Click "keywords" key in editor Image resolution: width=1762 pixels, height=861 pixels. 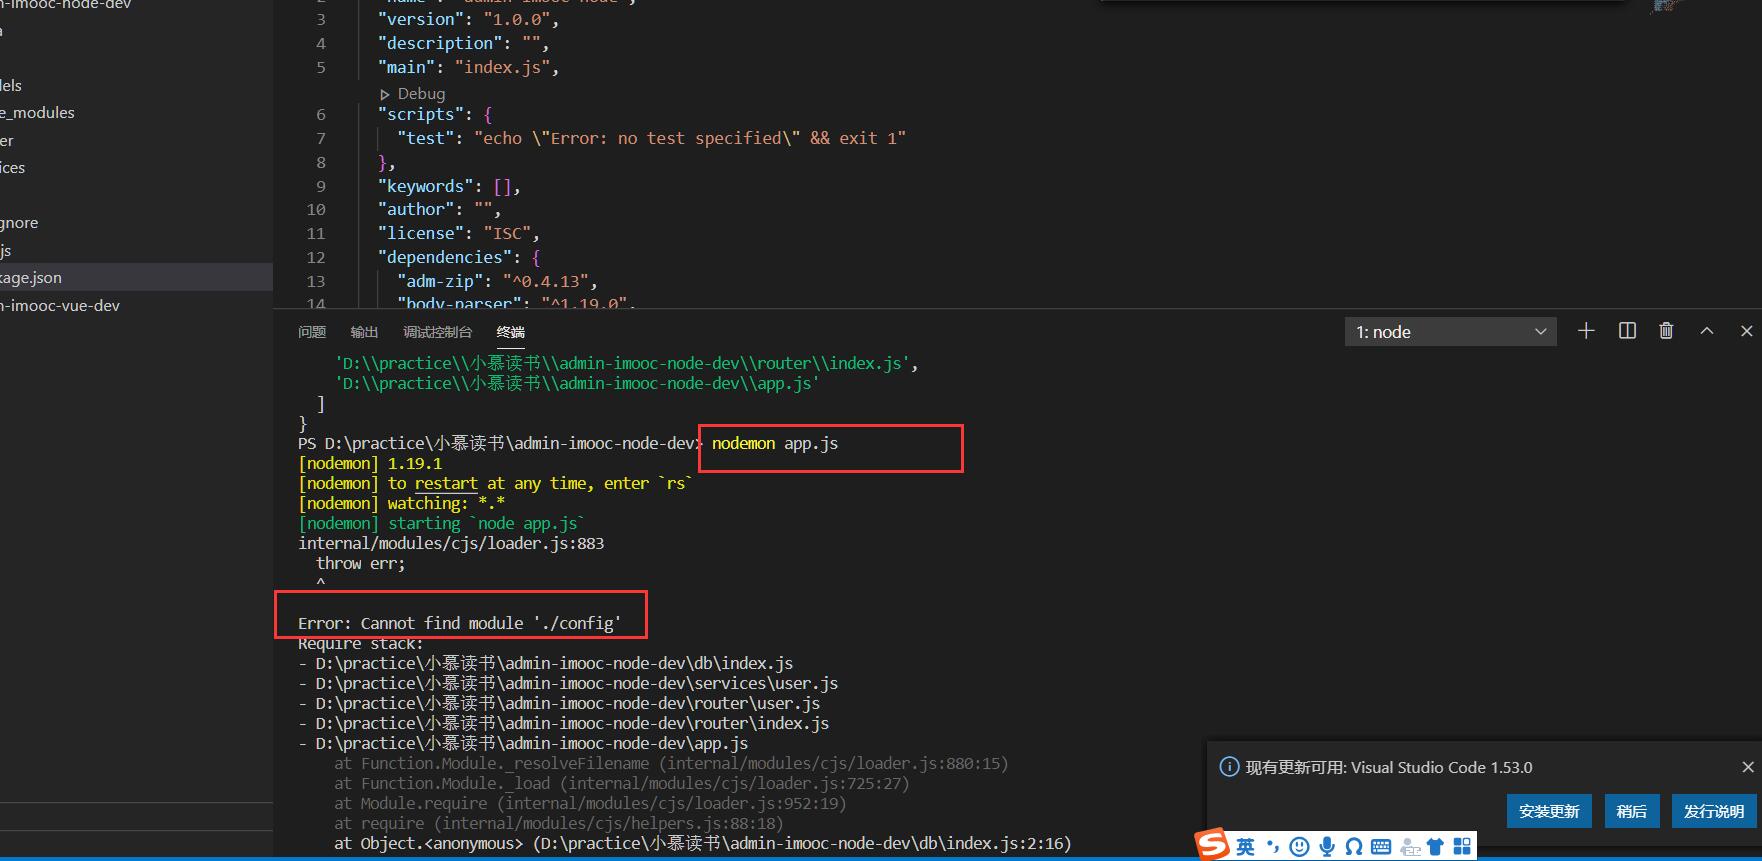(426, 186)
